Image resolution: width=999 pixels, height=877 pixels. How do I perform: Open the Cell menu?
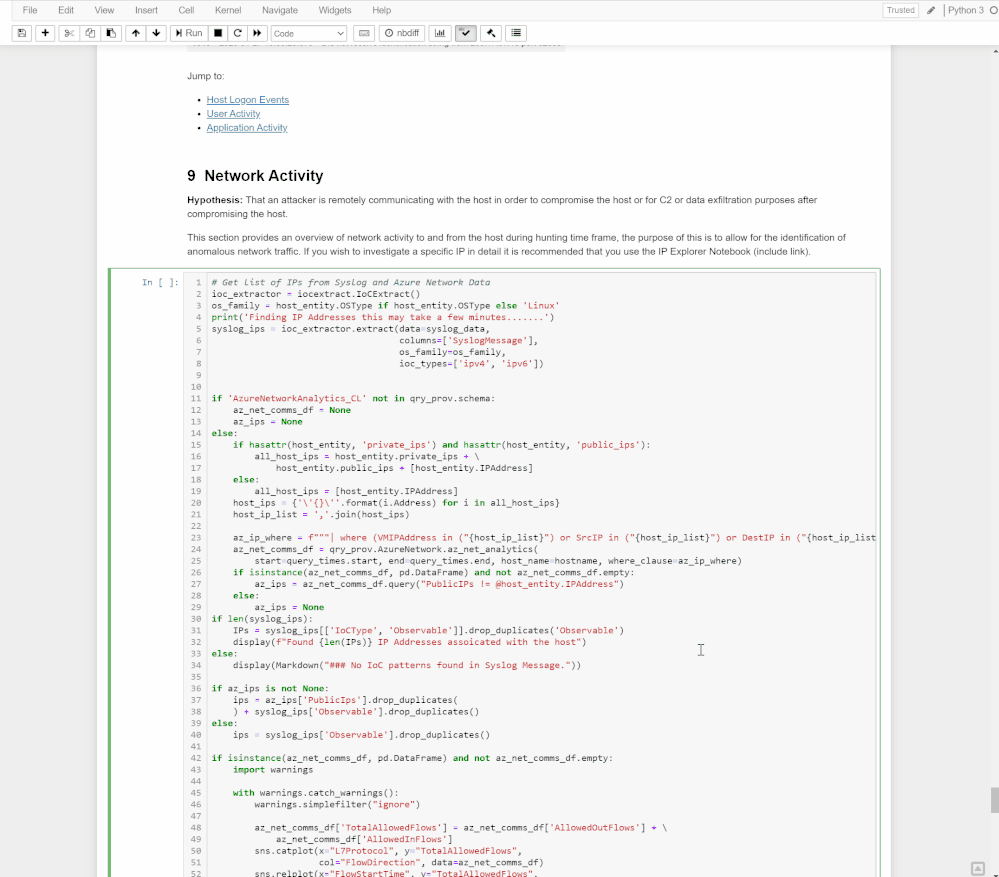[x=187, y=10]
